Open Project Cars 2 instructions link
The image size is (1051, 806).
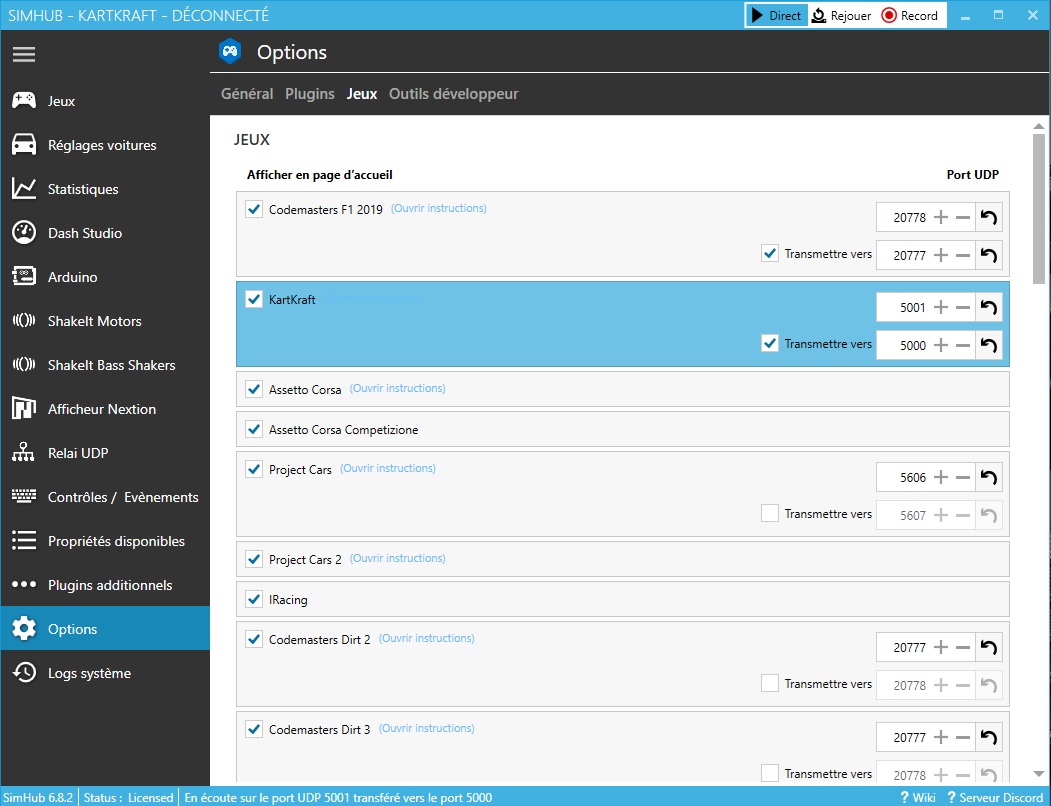[397, 558]
